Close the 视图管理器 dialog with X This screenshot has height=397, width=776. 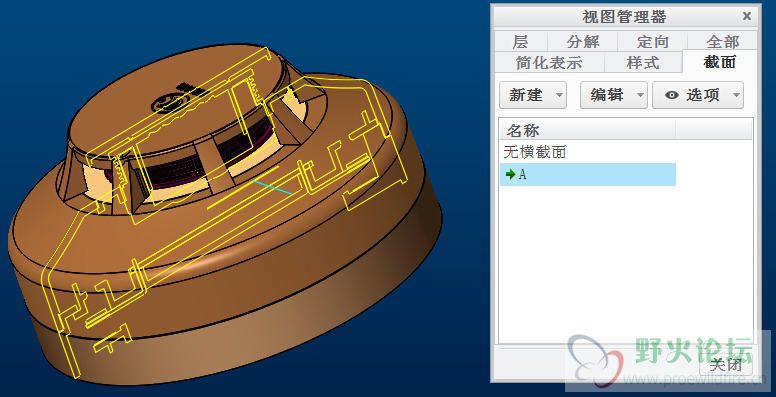point(747,17)
